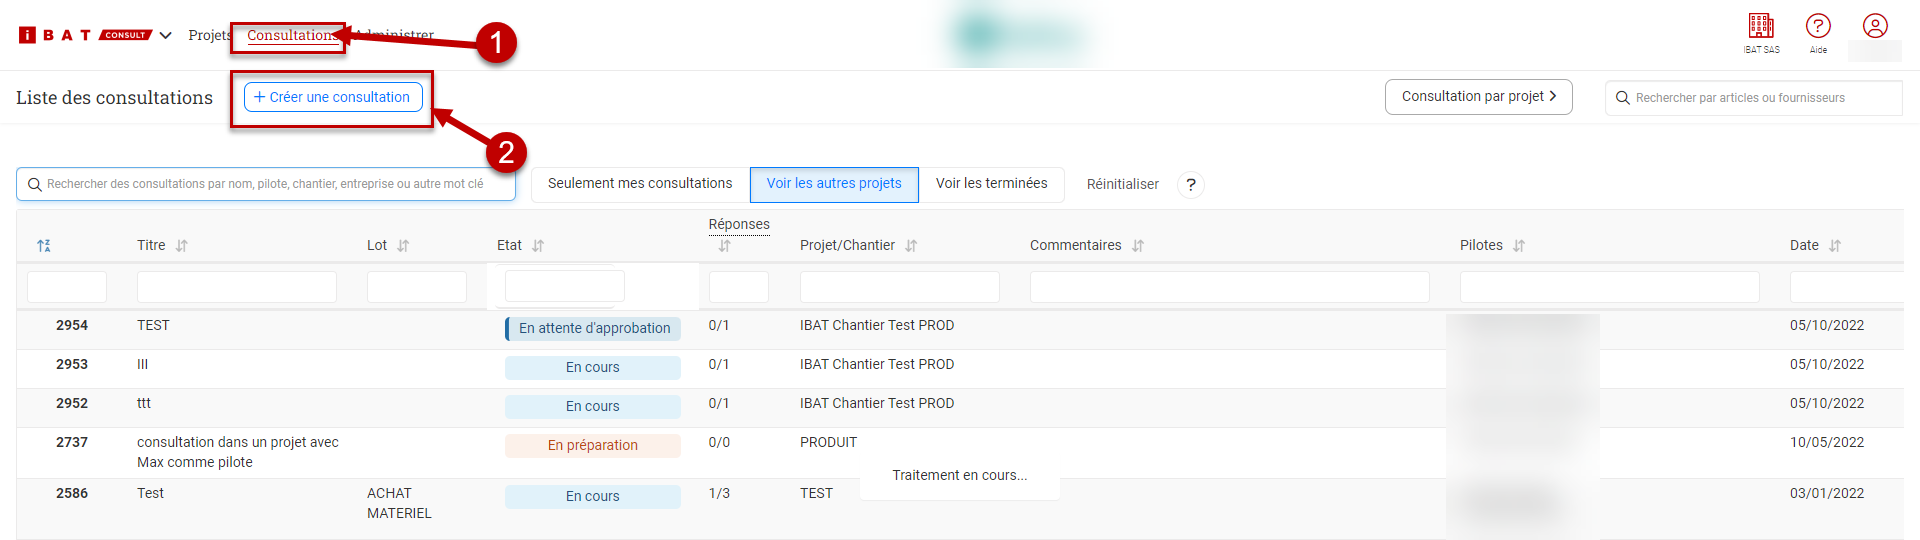
Task: Sort by Projet/Chantier column arrows
Action: click(911, 246)
